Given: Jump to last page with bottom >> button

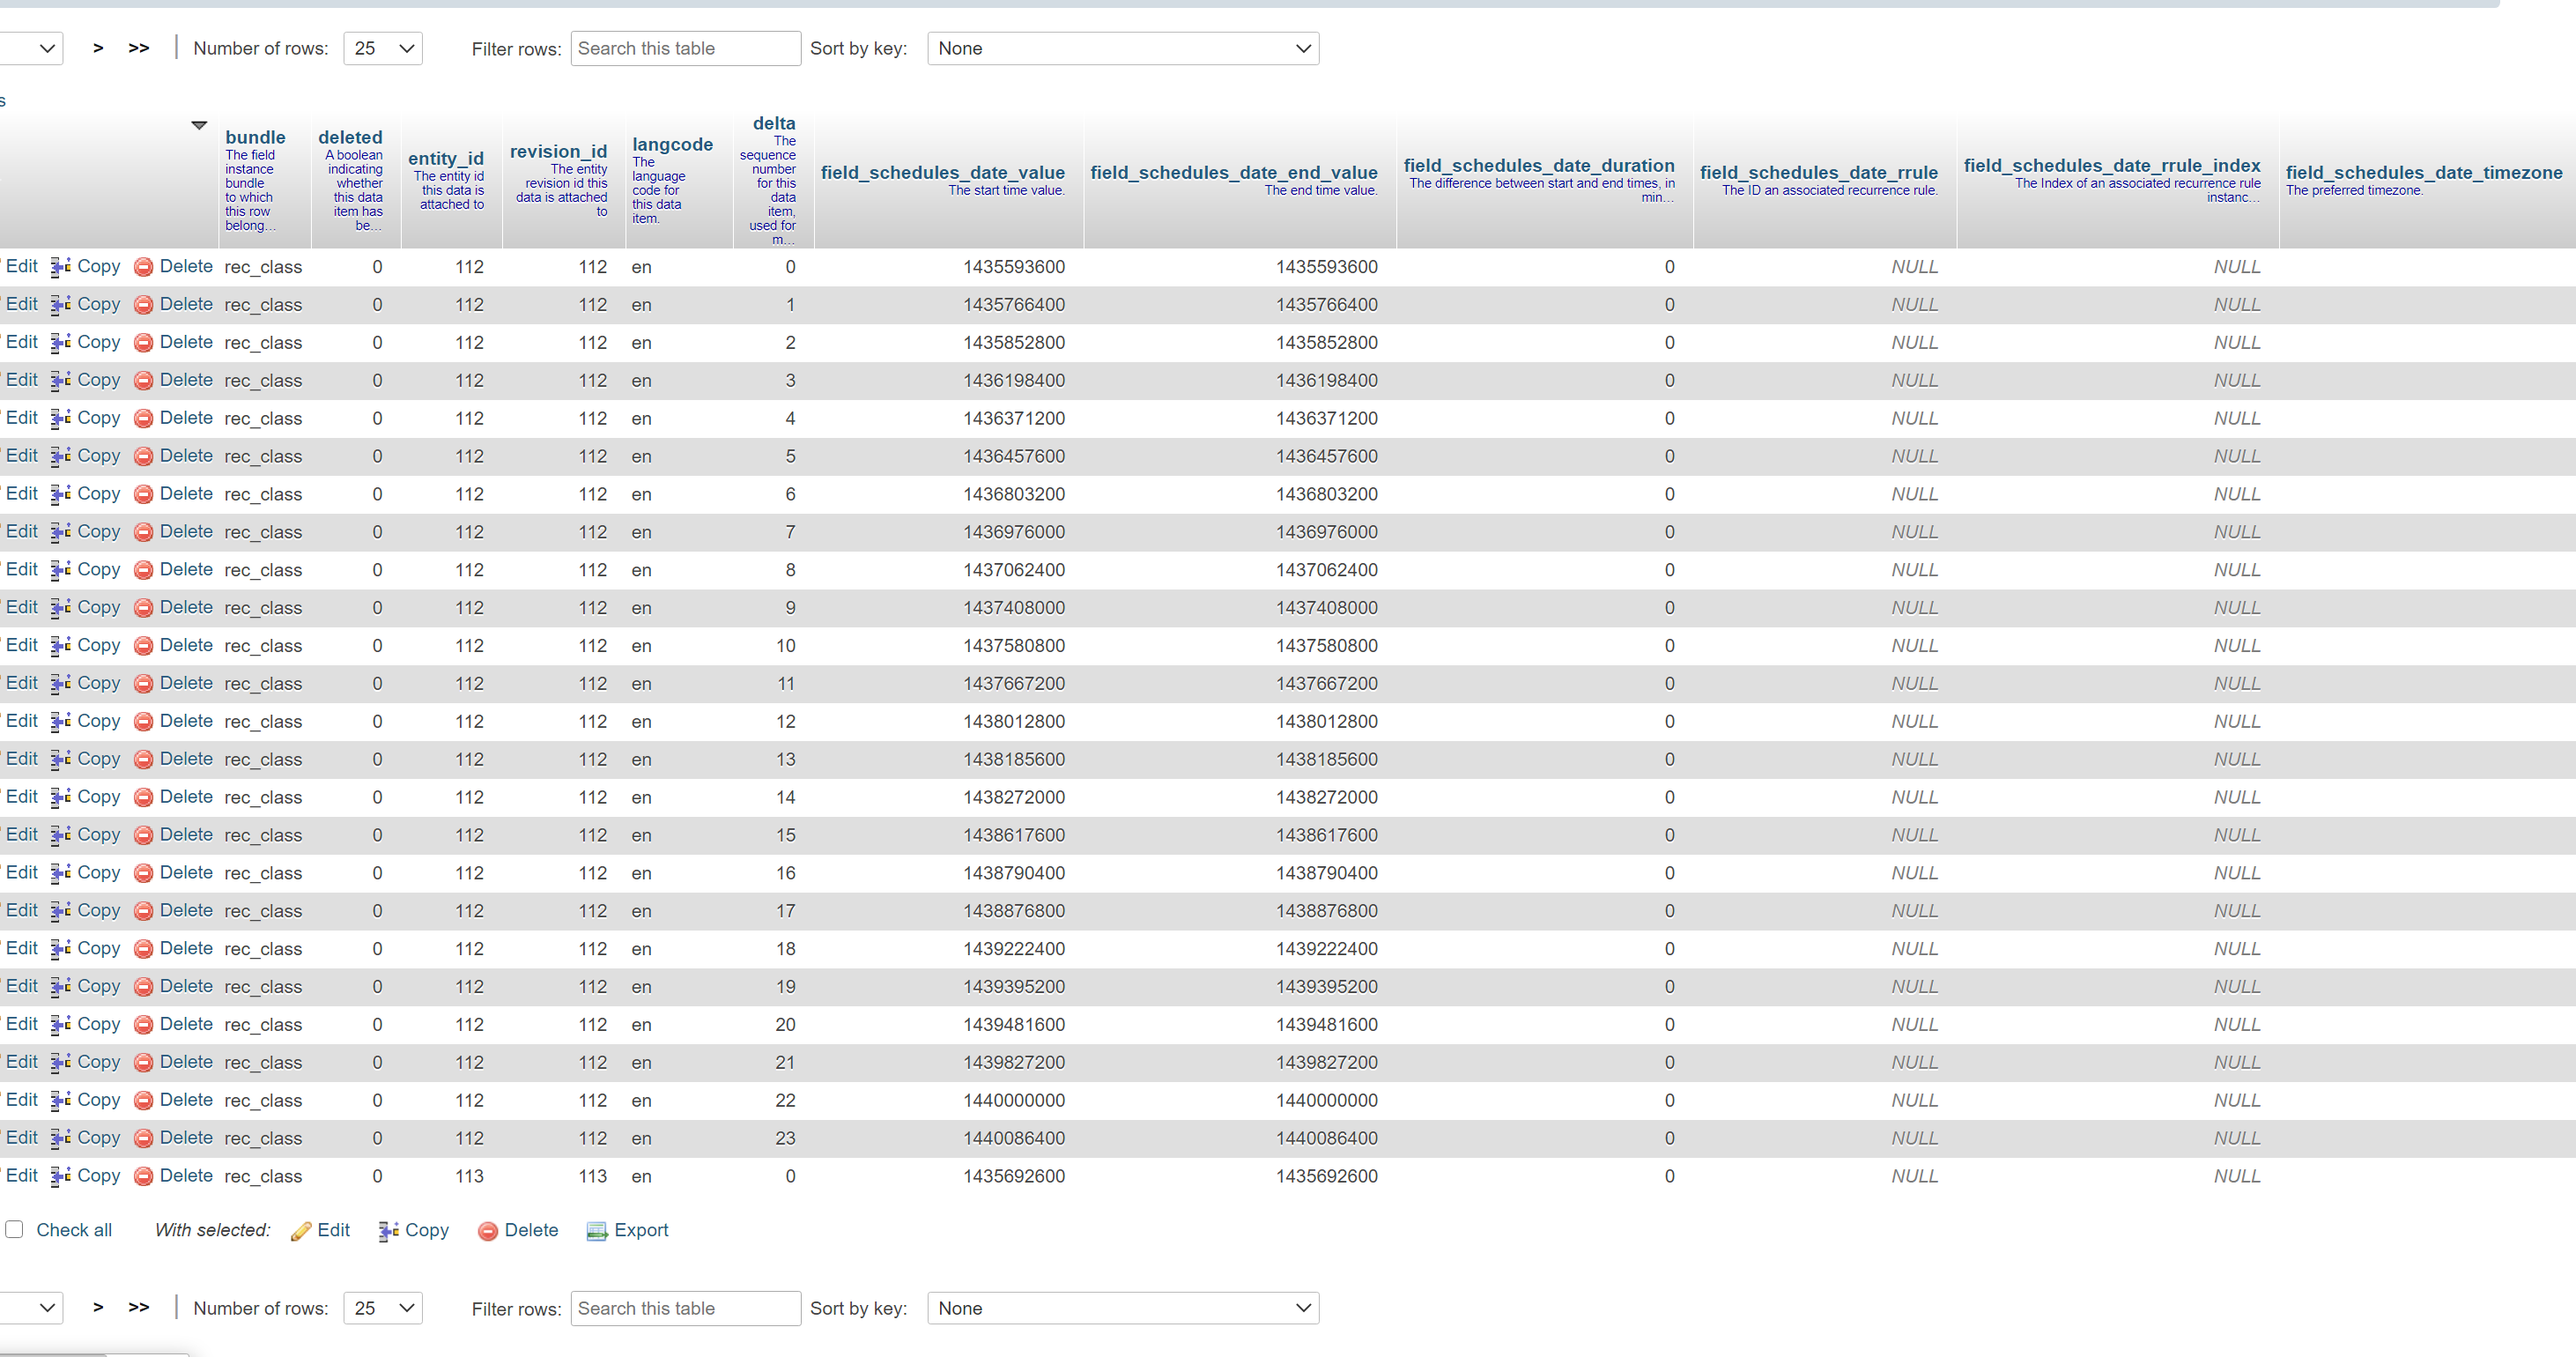Looking at the screenshot, I should (139, 1307).
